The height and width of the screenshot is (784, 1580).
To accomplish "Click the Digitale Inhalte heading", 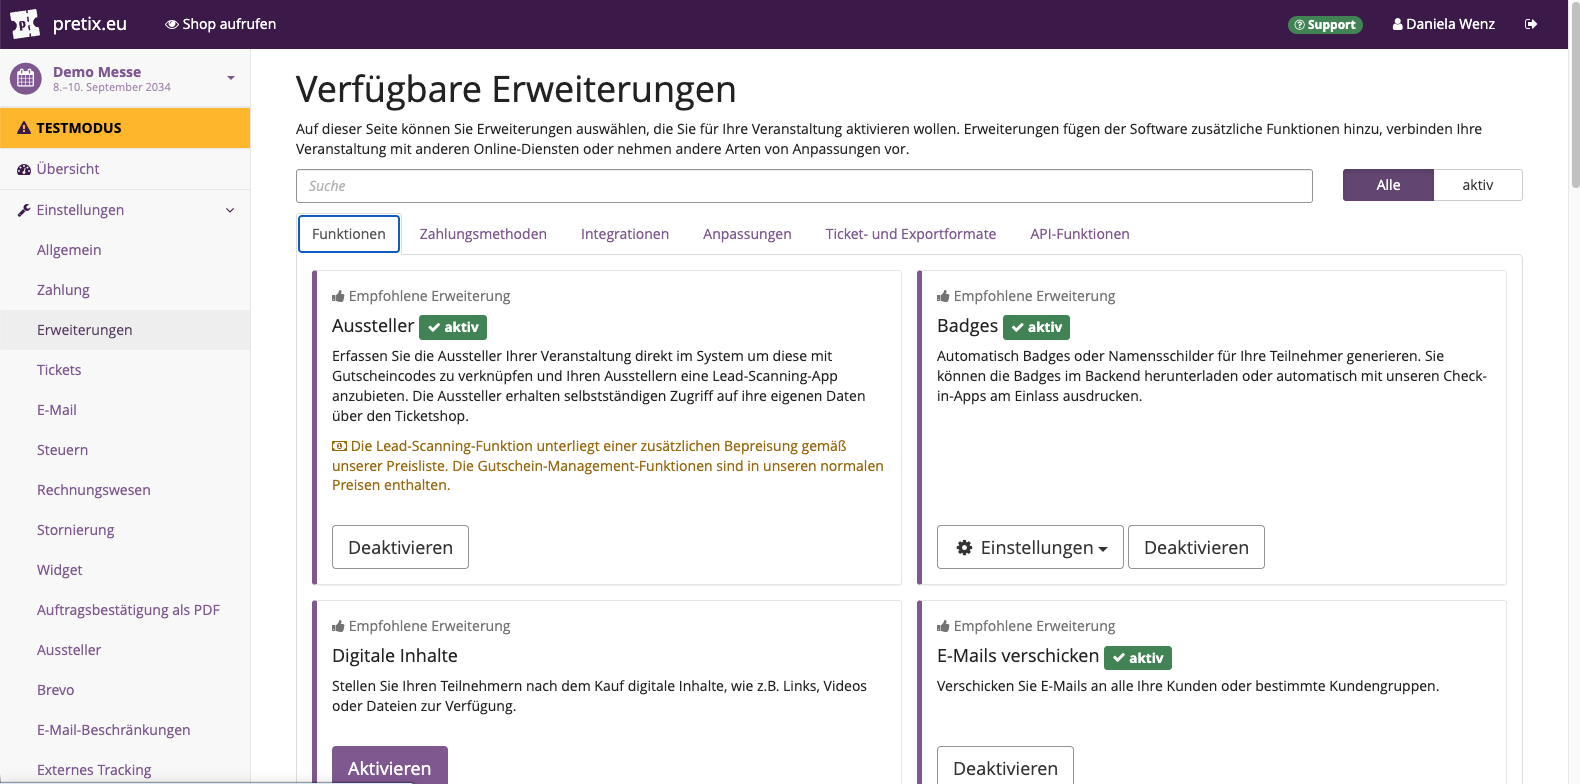I will coord(395,656).
